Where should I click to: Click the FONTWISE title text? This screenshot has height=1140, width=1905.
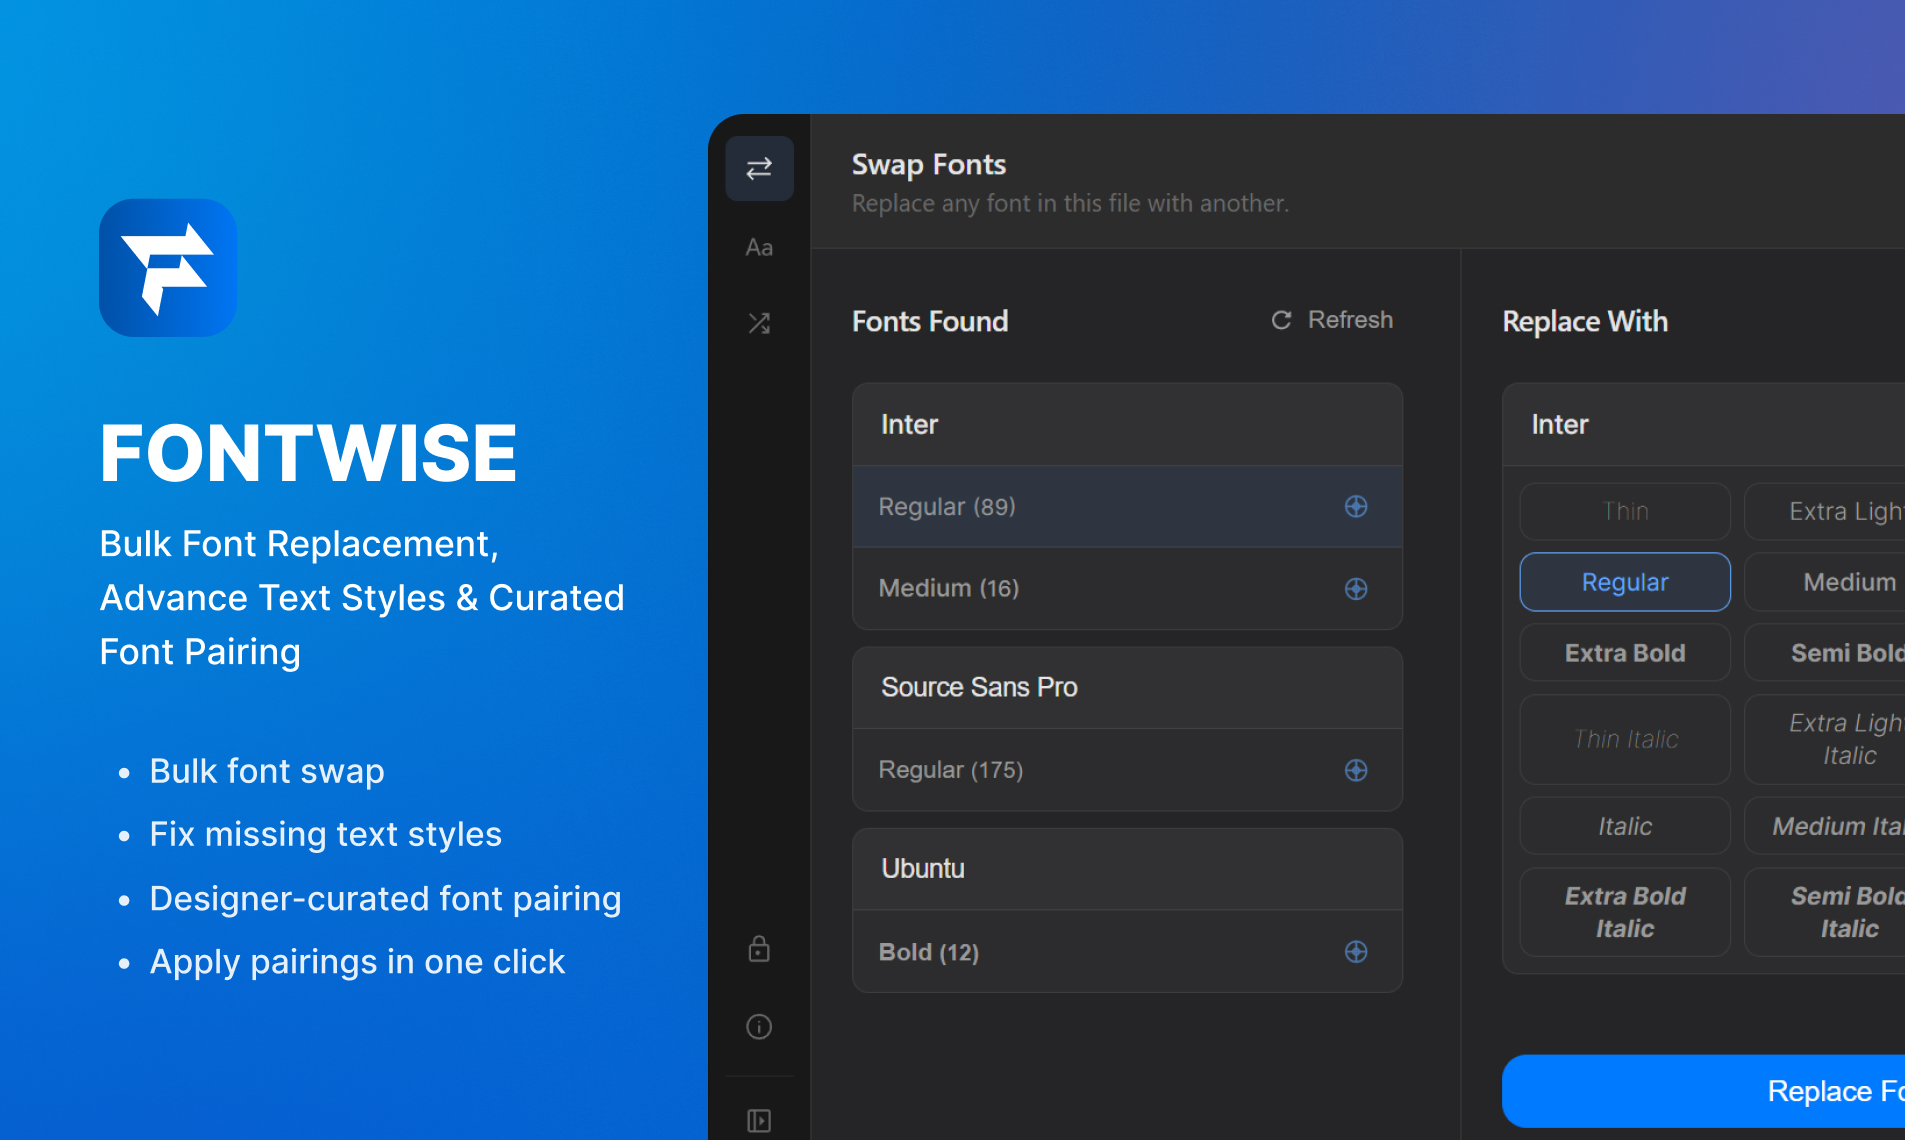pos(308,453)
